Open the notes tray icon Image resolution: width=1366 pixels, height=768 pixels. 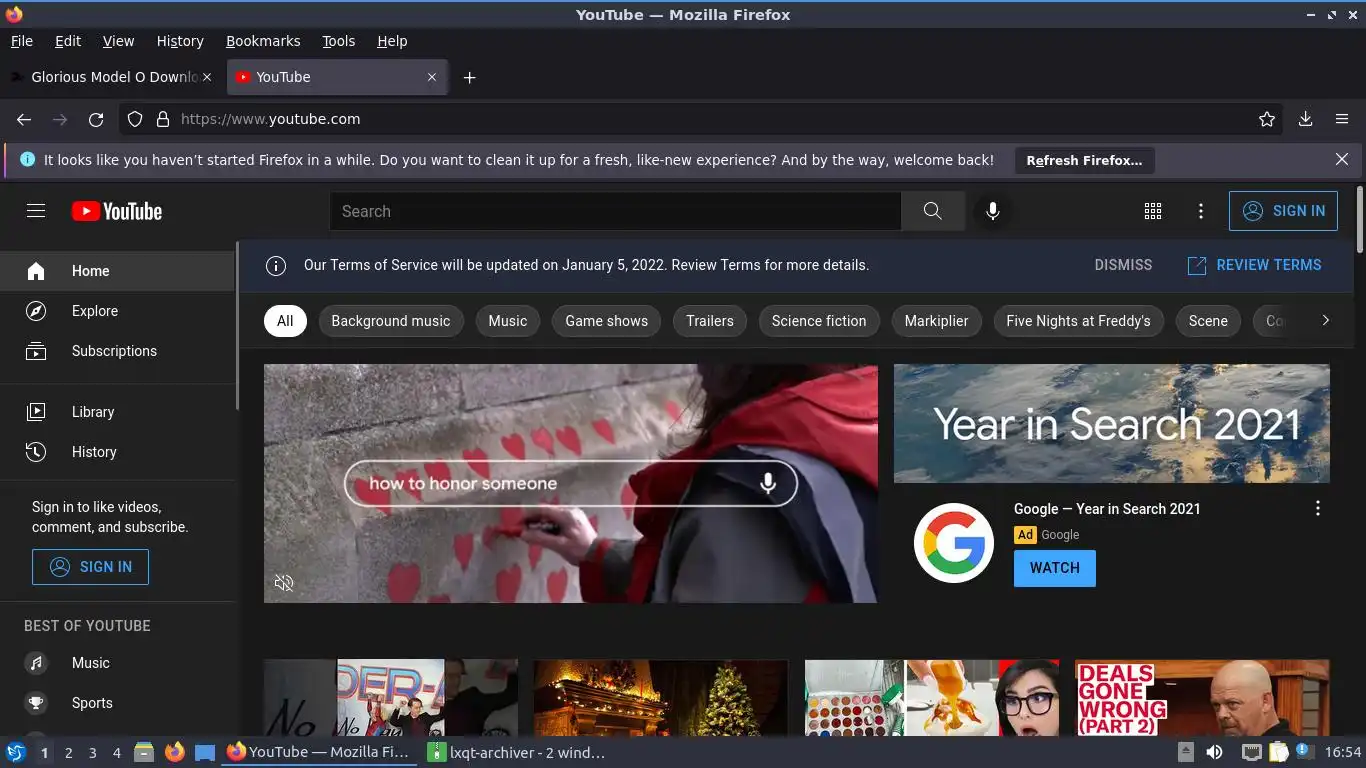tap(1278, 752)
